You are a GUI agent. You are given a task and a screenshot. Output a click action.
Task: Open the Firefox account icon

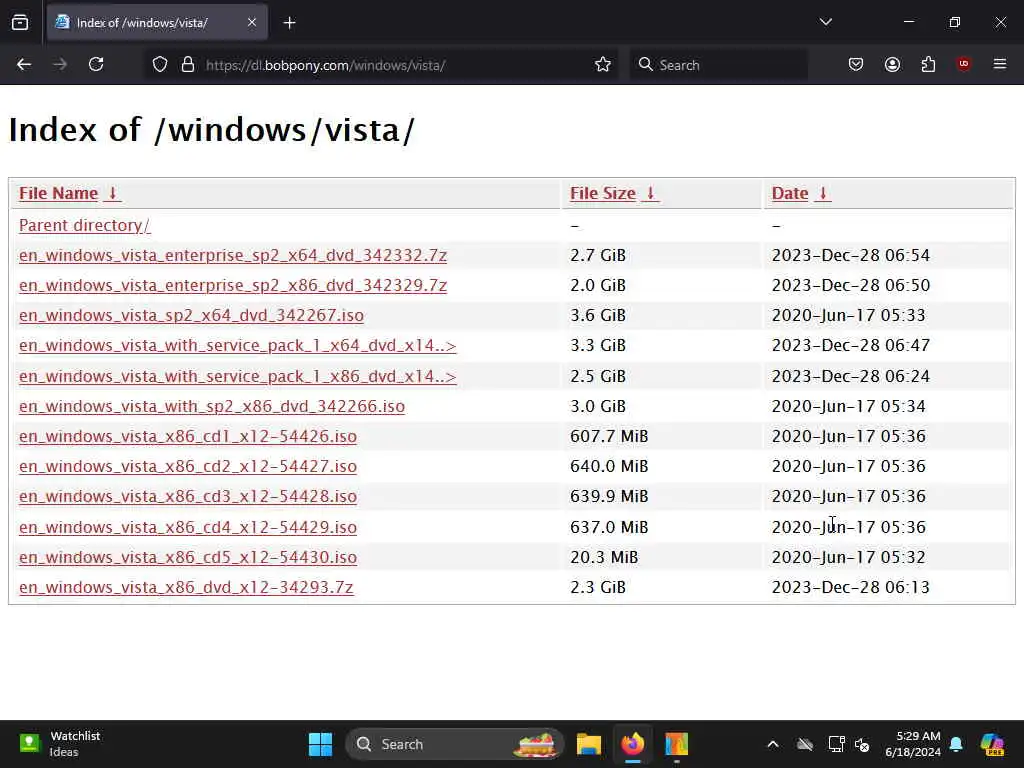coord(892,64)
